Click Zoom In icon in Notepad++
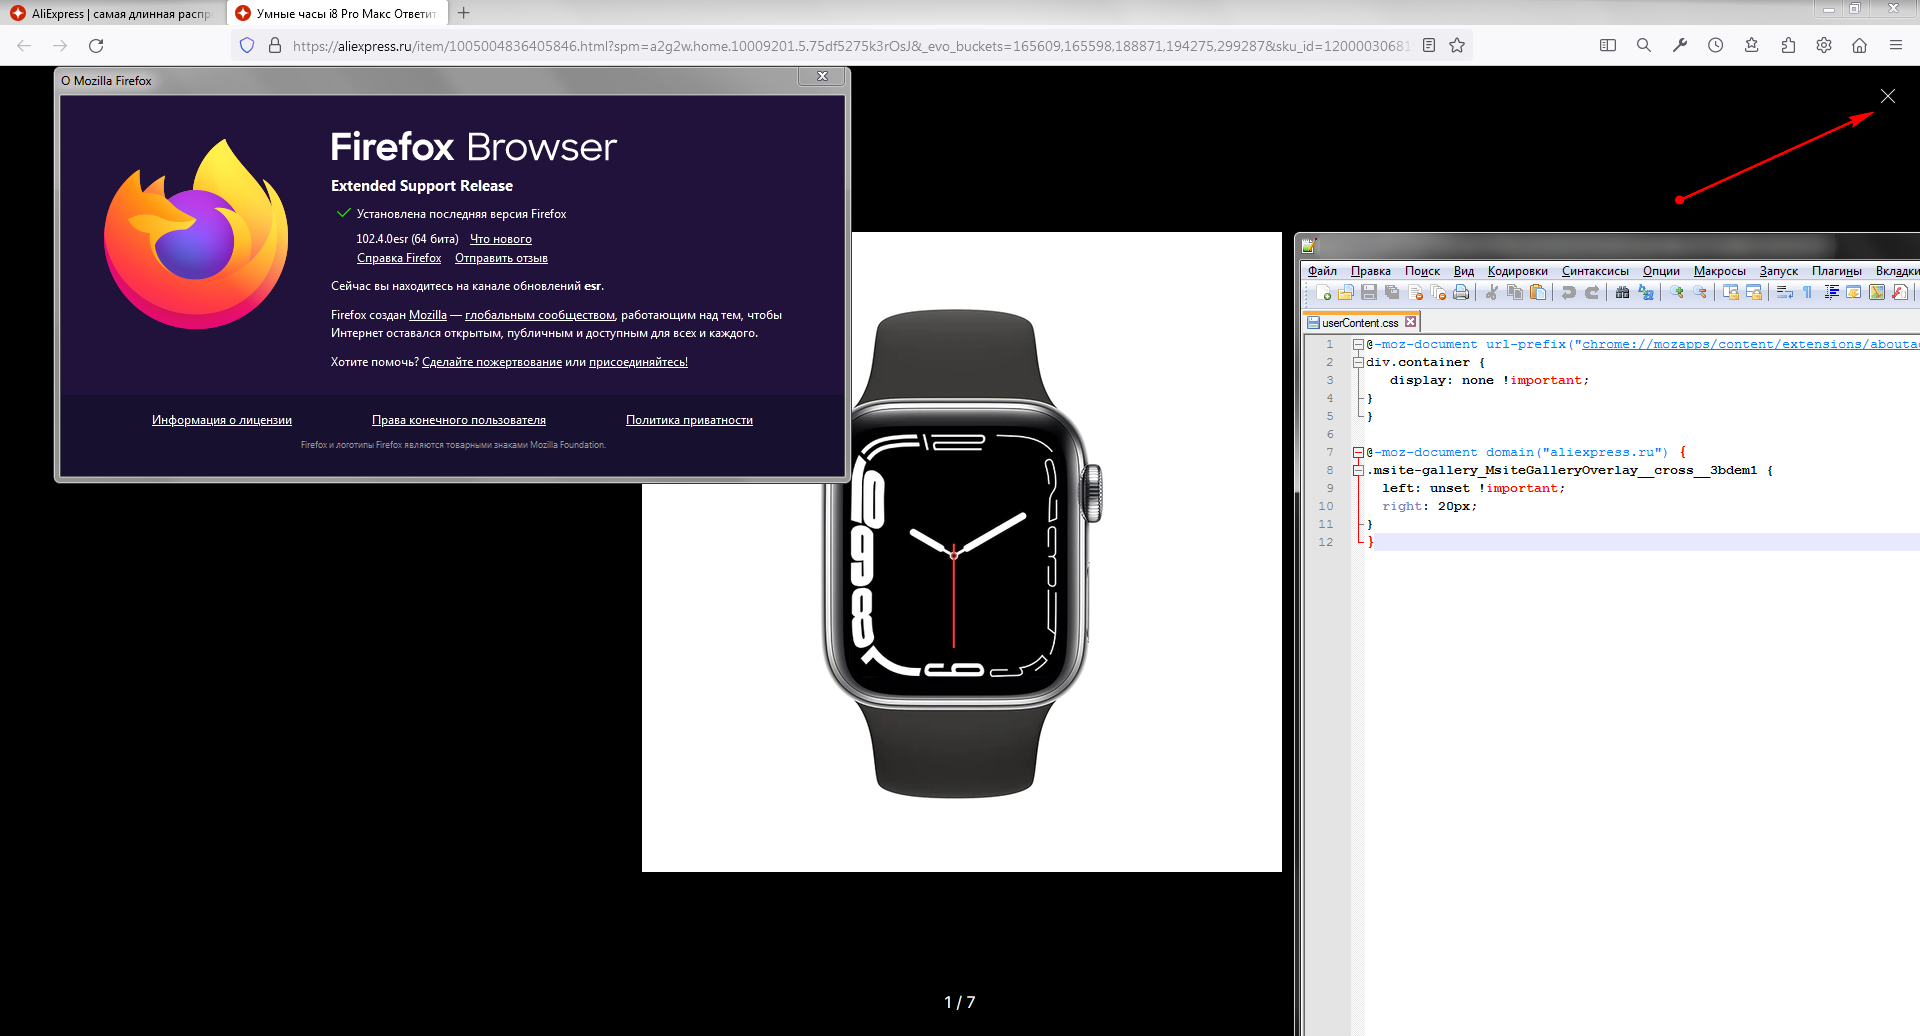This screenshot has width=1920, height=1036. [x=1677, y=292]
